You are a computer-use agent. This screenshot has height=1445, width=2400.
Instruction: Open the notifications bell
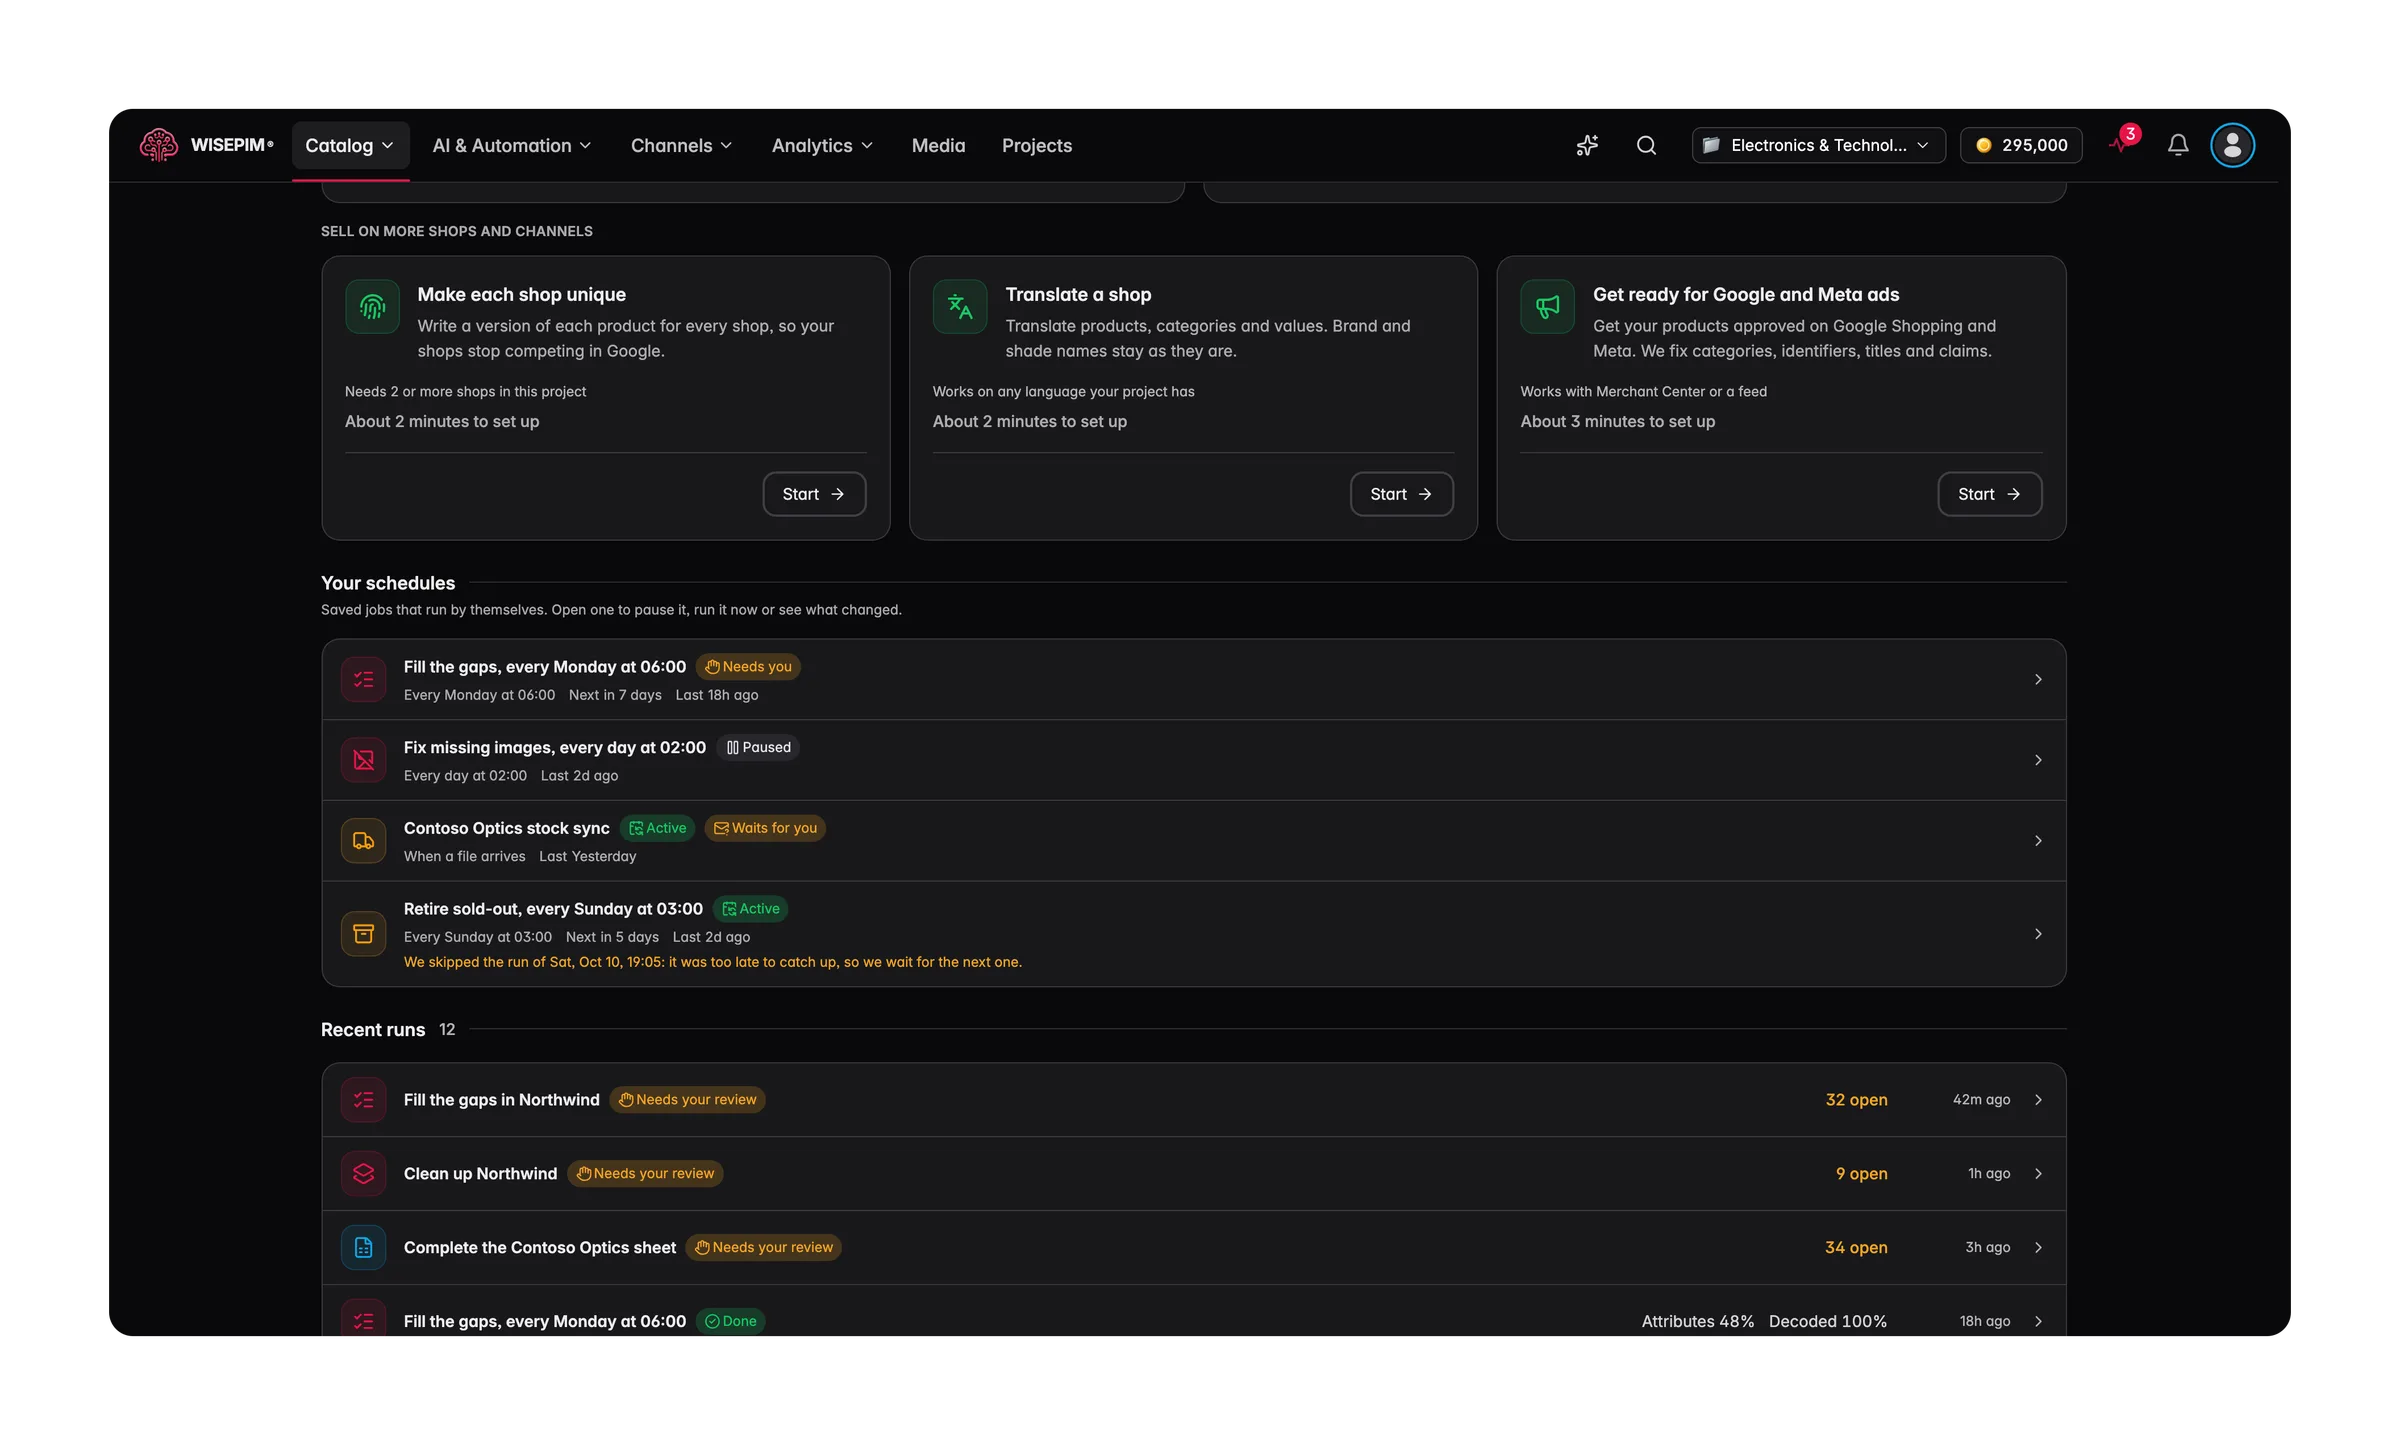click(2178, 145)
